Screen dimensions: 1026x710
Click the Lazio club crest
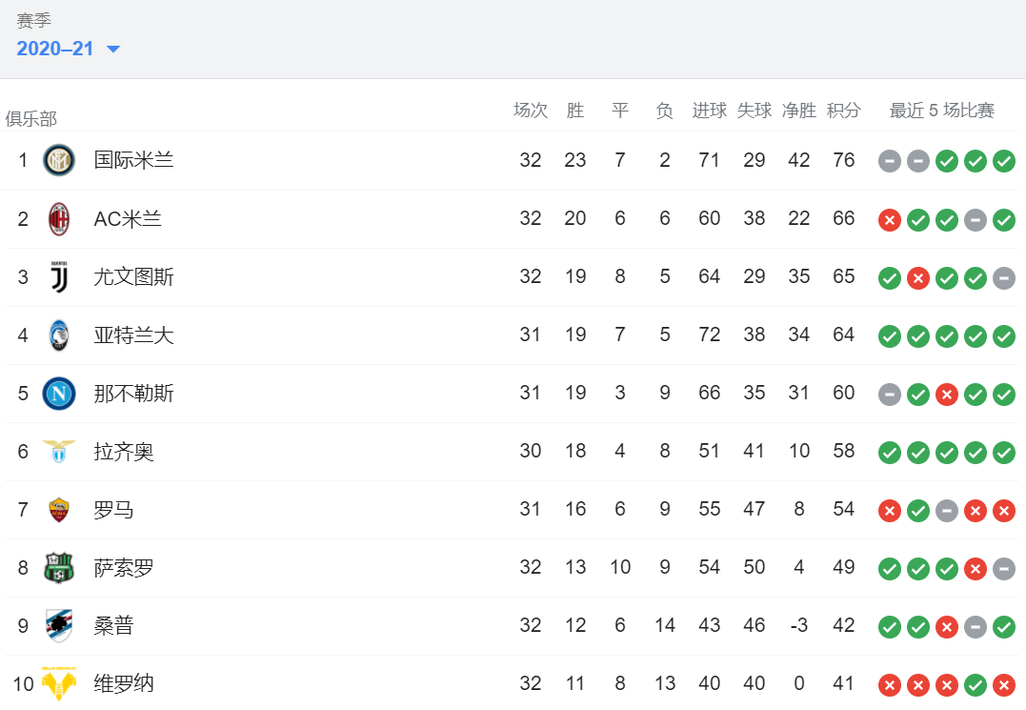pyautogui.click(x=59, y=452)
